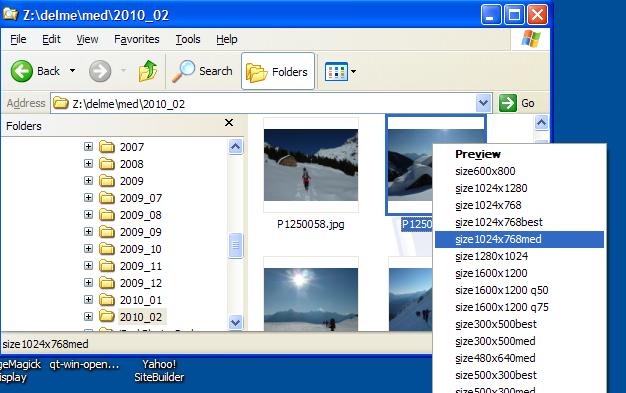Expand the 2009_08 folder node
This screenshot has width=626, height=393.
88,214
